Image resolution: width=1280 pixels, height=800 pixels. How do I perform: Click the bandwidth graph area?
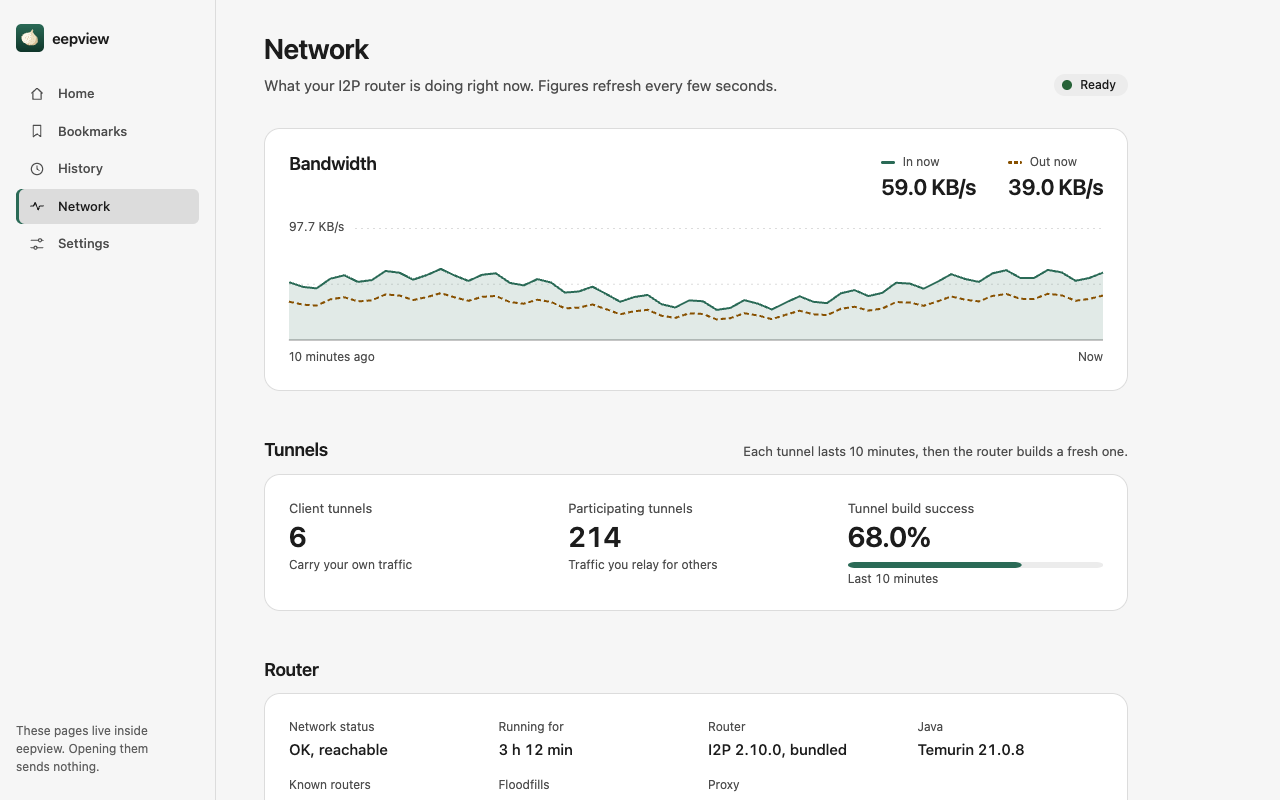tap(696, 285)
